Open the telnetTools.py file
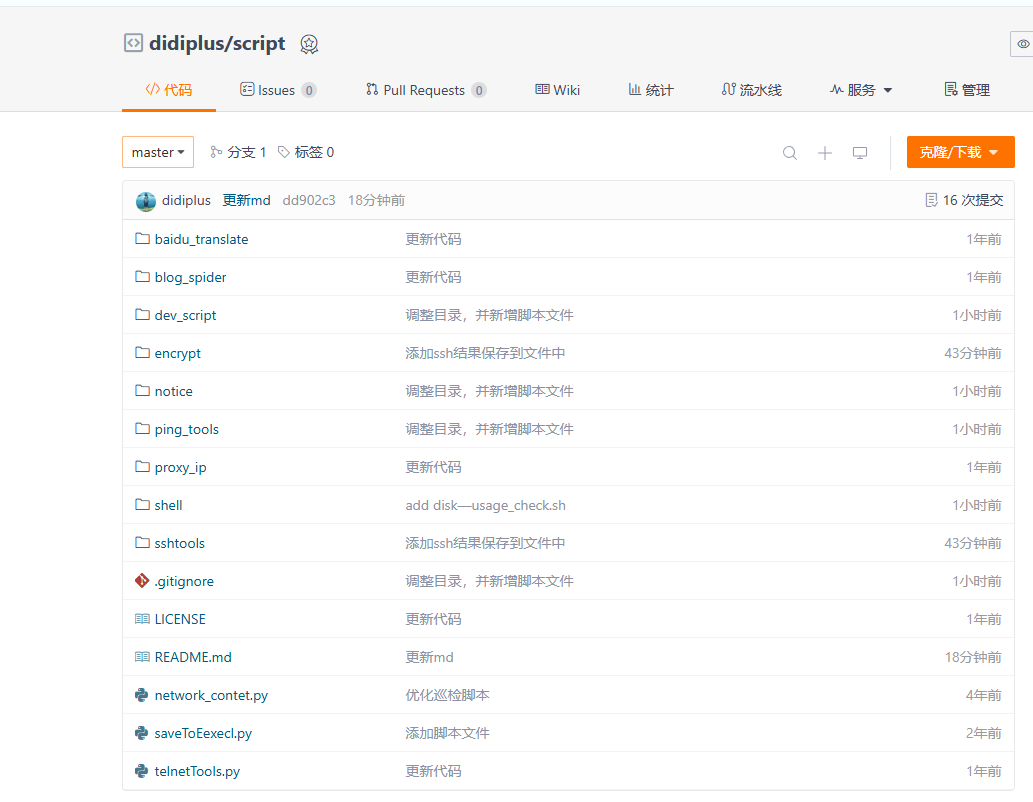The width and height of the screenshot is (1033, 802). tap(198, 772)
